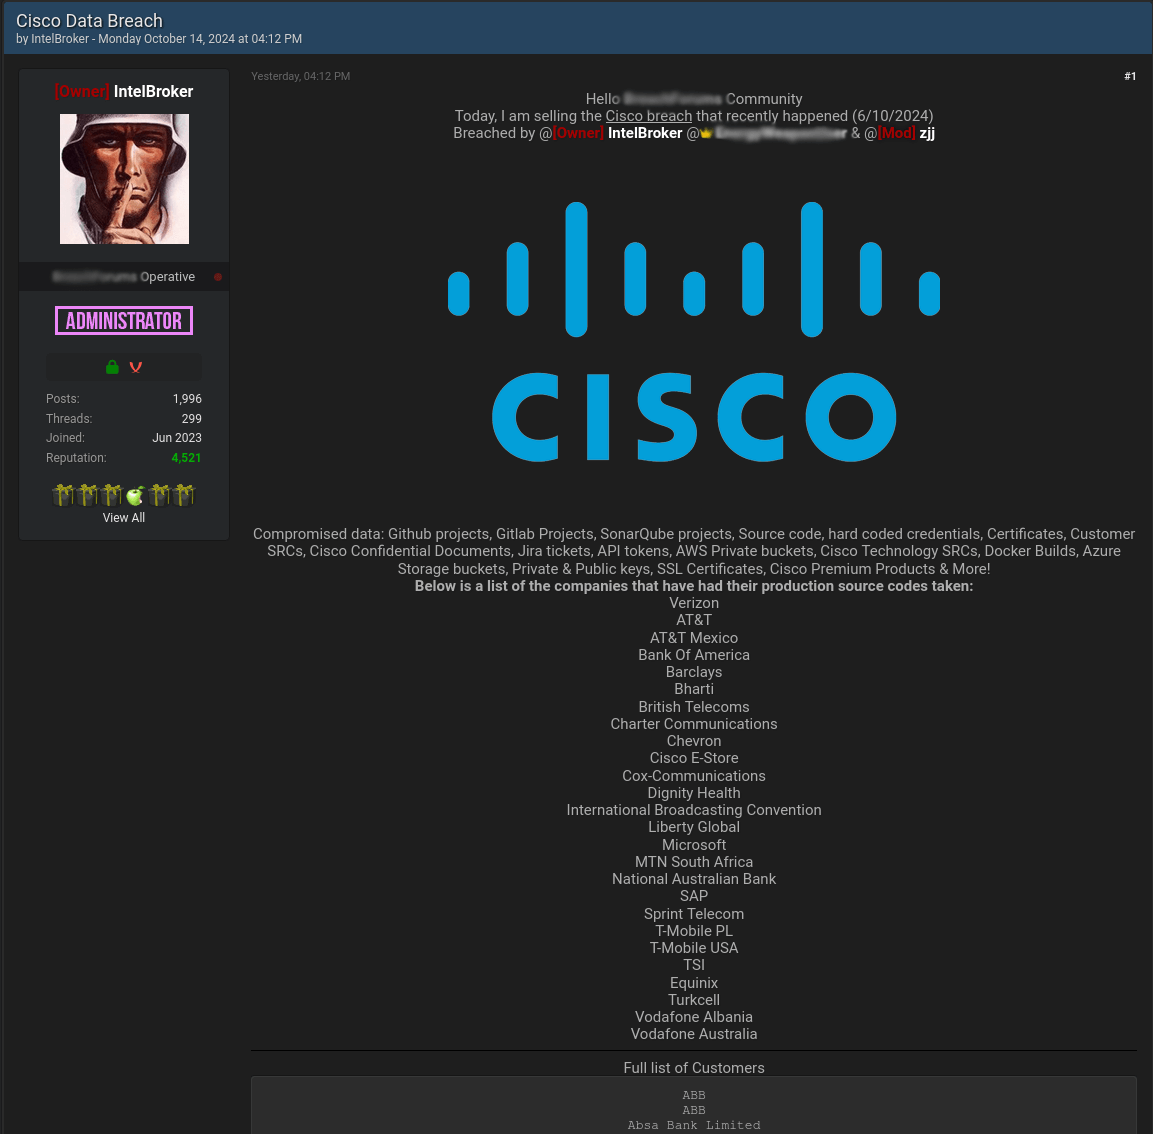Screen dimensions: 1153x1134
Task: Click the green apple award icon
Action: point(135,496)
